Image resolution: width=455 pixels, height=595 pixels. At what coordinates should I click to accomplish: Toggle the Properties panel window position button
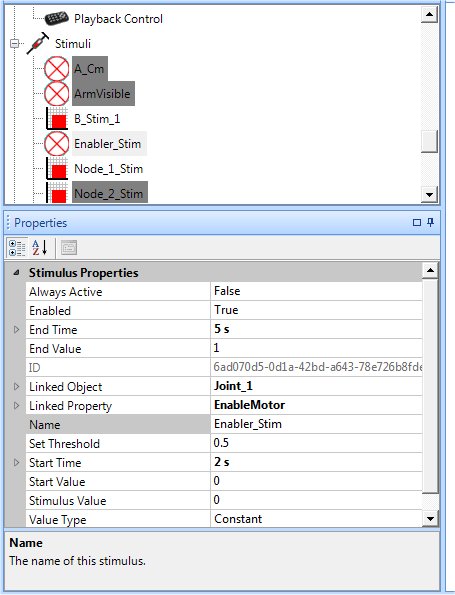417,223
